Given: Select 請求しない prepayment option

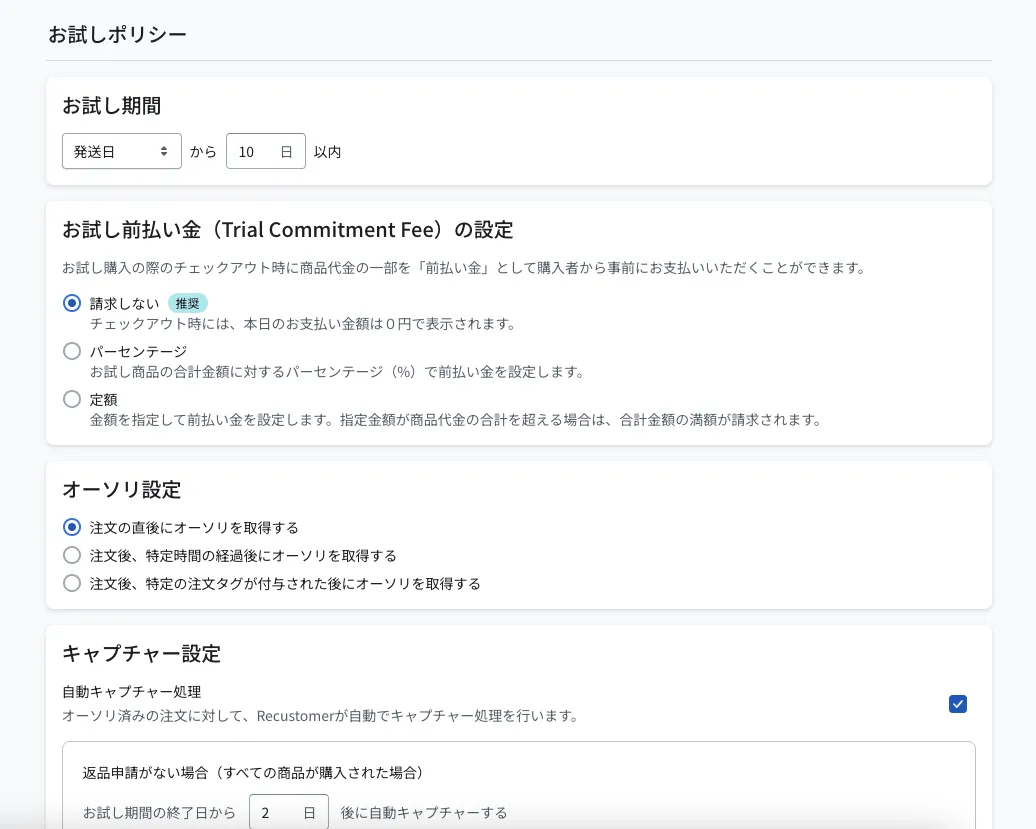Looking at the screenshot, I should pos(72,303).
